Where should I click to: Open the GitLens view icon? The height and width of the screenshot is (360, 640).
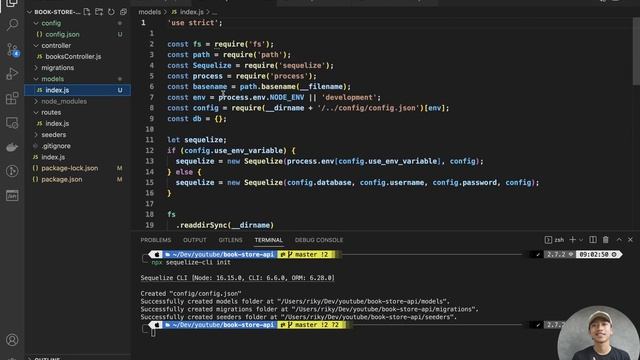click(12, 171)
